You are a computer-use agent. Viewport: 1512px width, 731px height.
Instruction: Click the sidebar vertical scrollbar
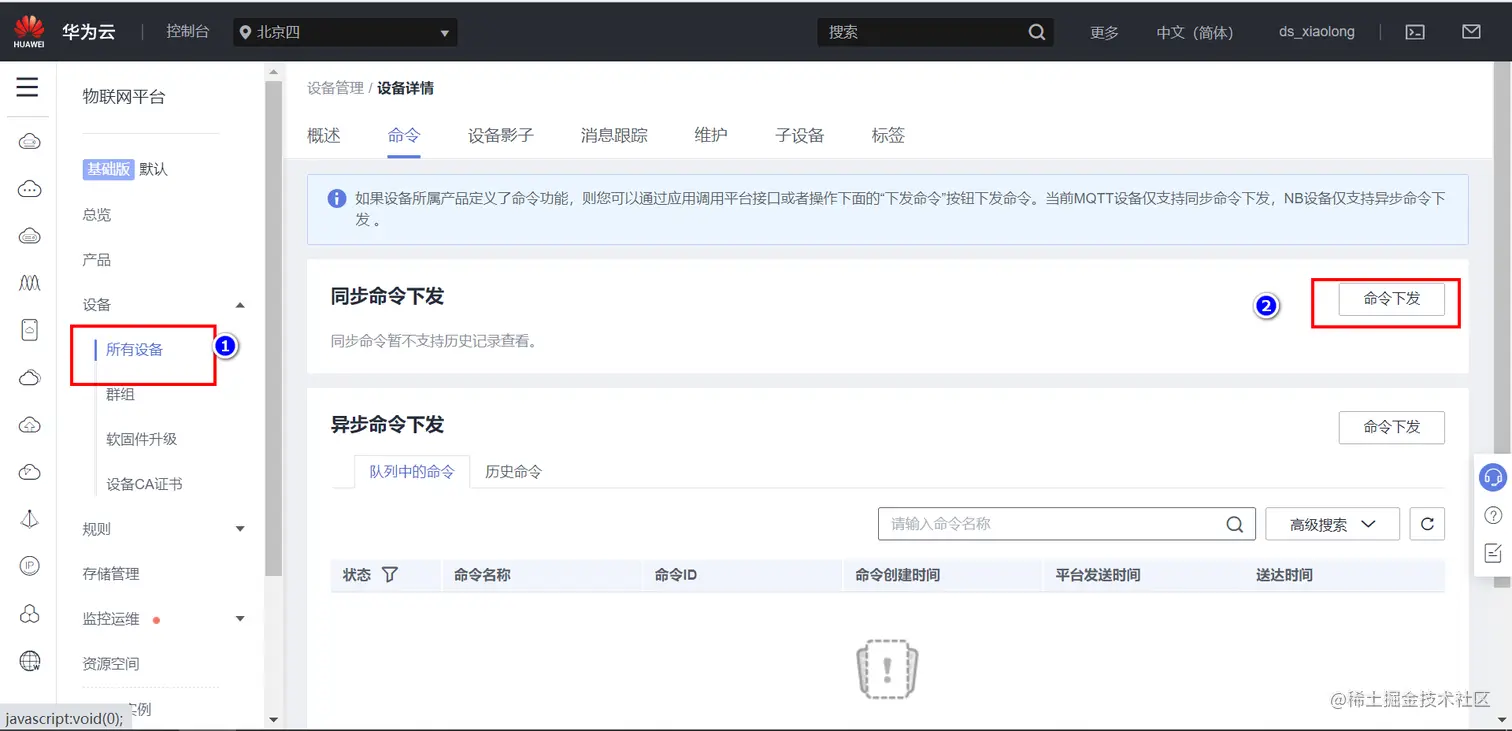tap(274, 329)
